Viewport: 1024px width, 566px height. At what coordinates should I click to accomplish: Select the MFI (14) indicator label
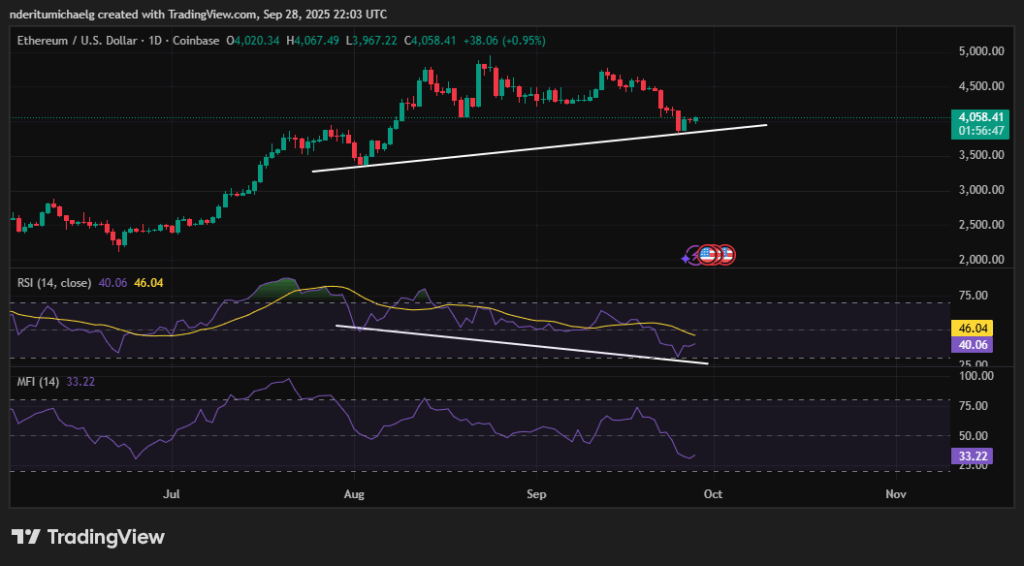coord(38,382)
